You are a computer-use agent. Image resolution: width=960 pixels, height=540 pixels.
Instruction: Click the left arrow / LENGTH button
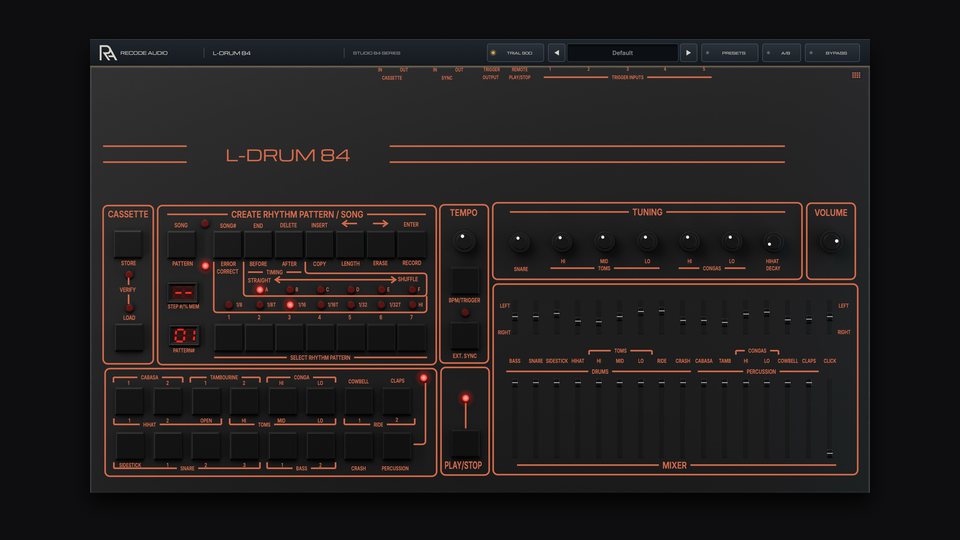point(350,244)
